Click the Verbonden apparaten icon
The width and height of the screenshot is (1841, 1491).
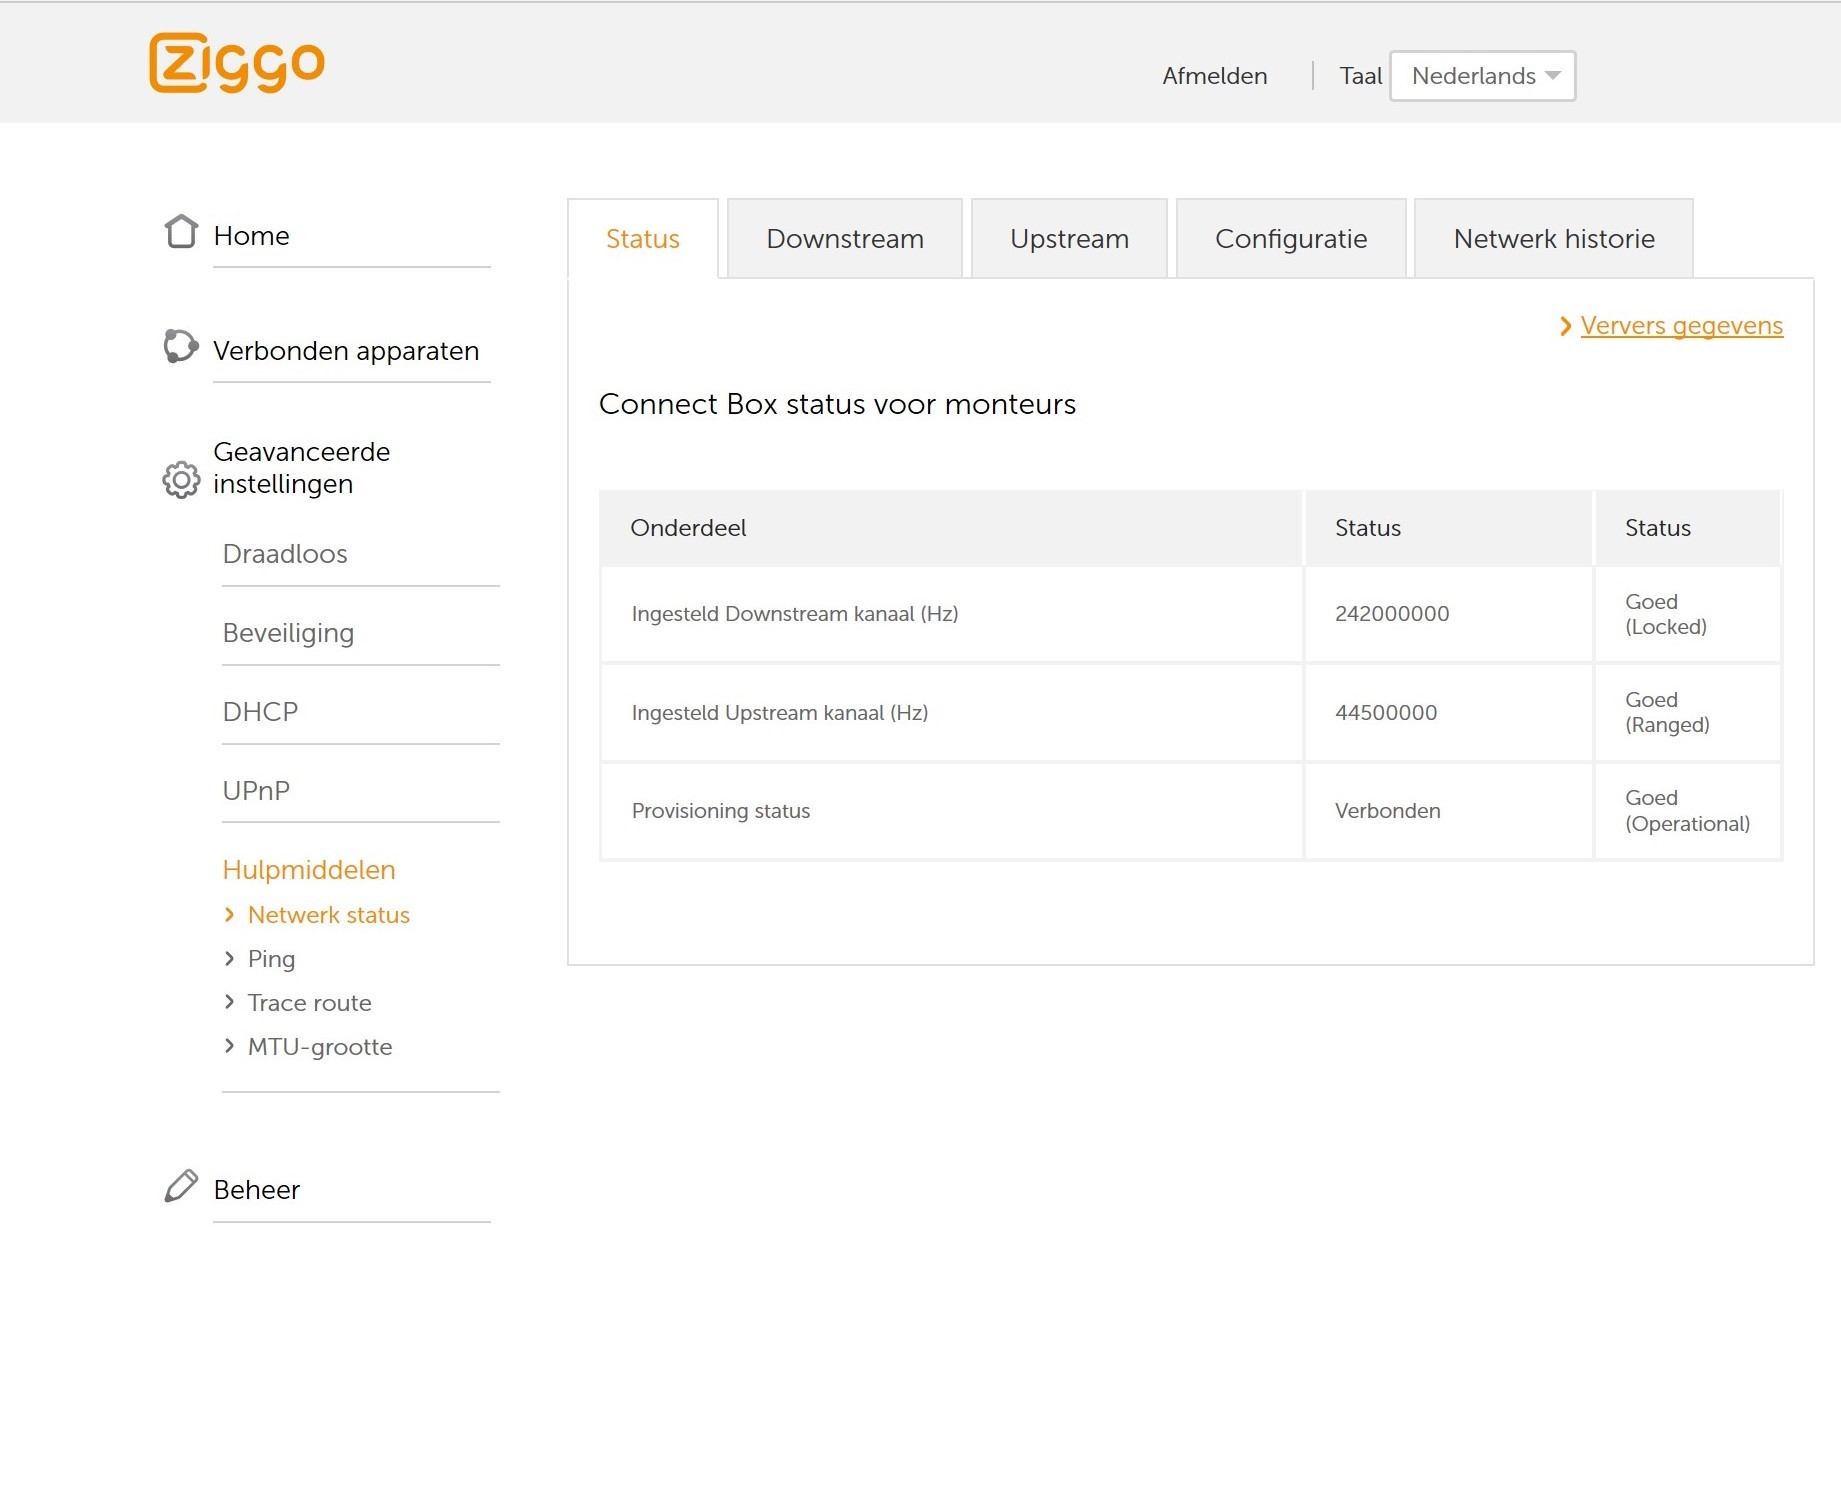(180, 347)
